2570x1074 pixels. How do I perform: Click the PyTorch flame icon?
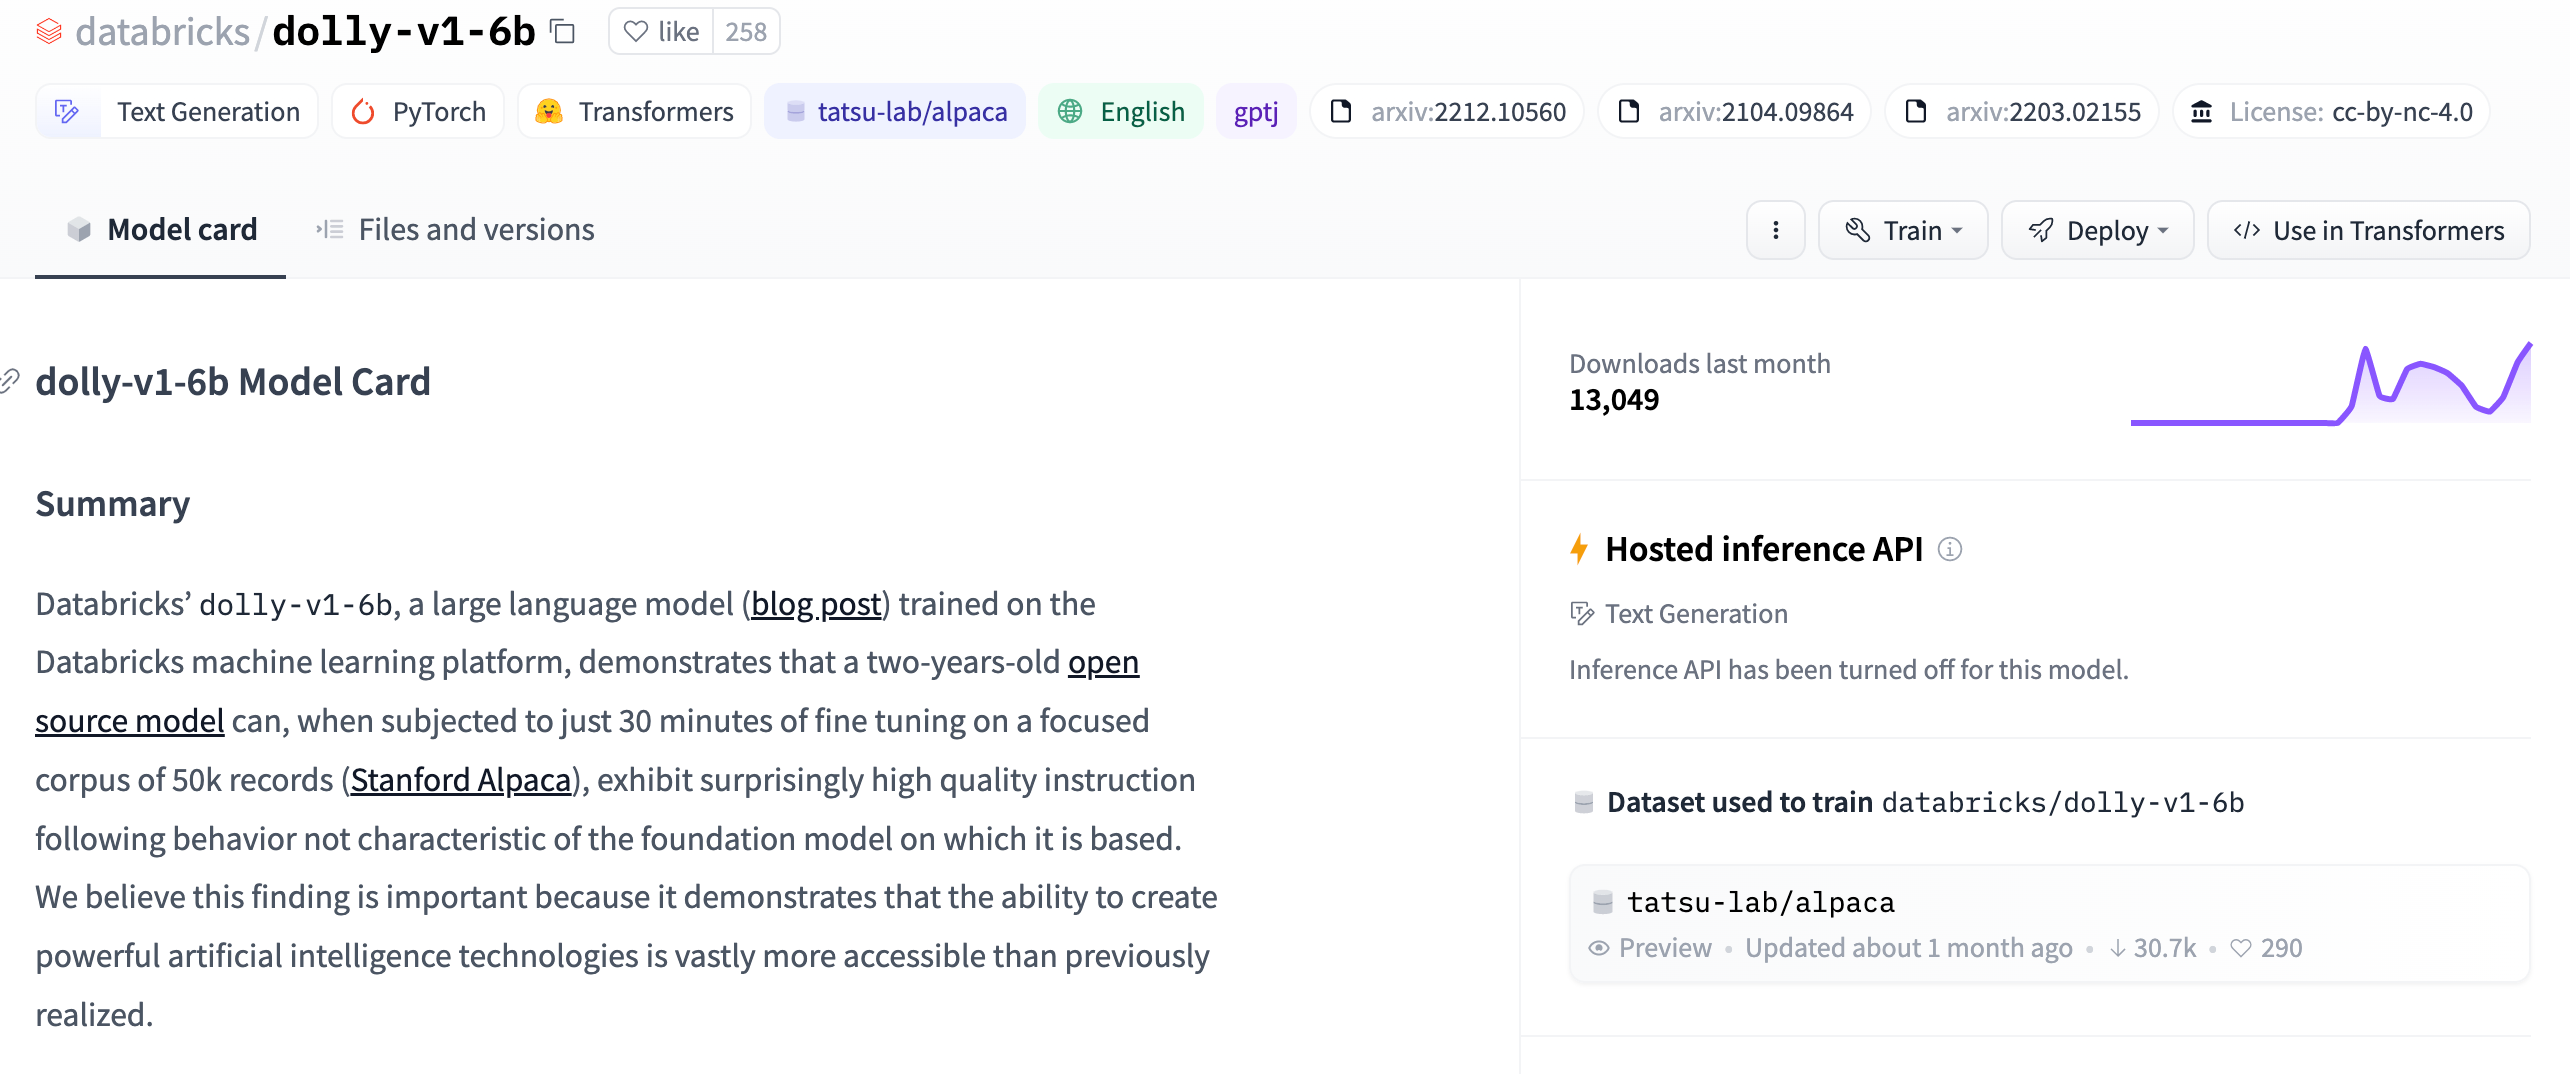tap(363, 111)
